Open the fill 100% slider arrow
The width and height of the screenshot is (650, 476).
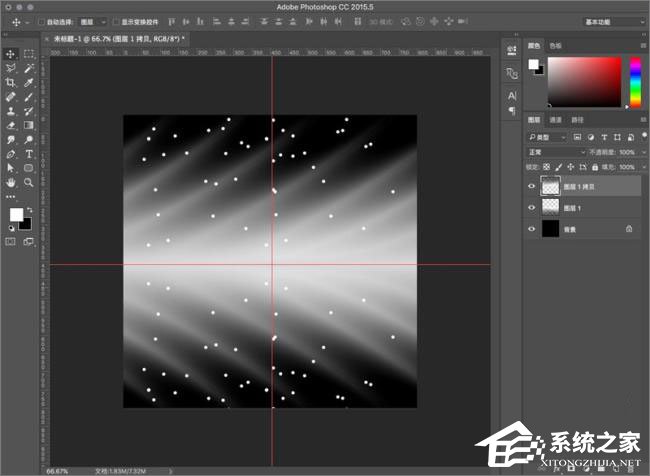(644, 167)
